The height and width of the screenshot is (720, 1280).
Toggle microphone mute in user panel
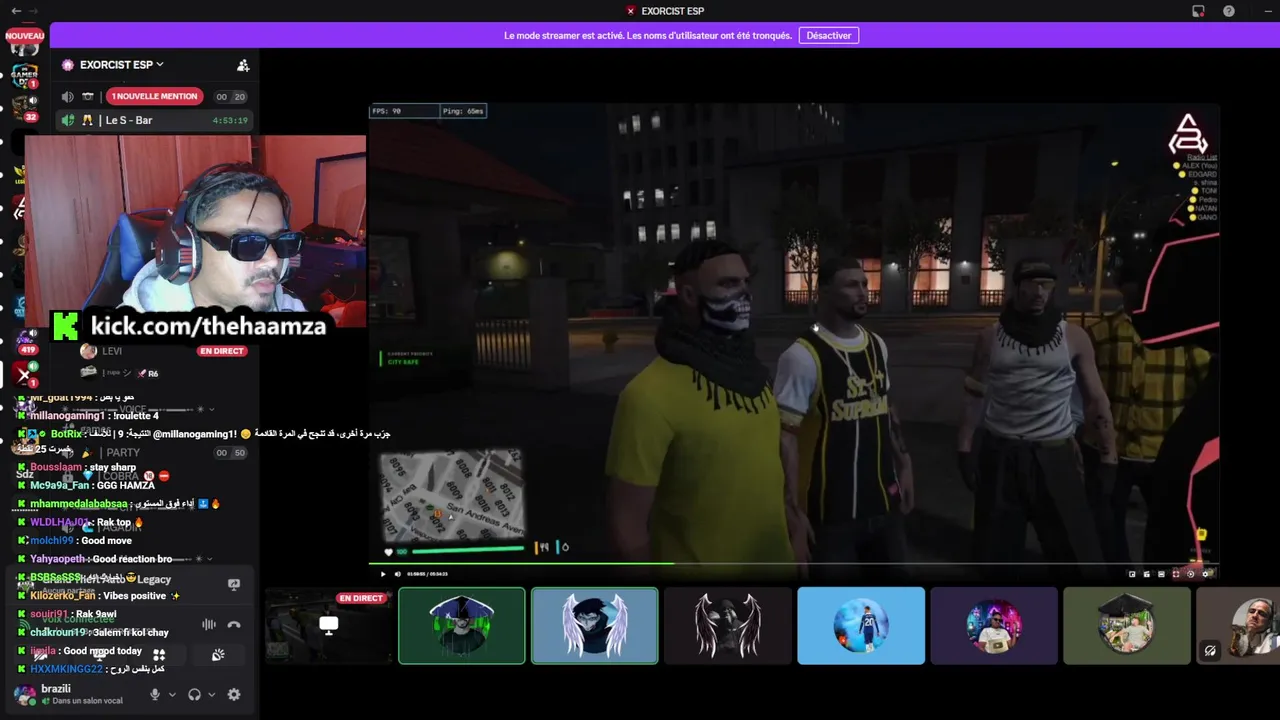click(x=155, y=694)
